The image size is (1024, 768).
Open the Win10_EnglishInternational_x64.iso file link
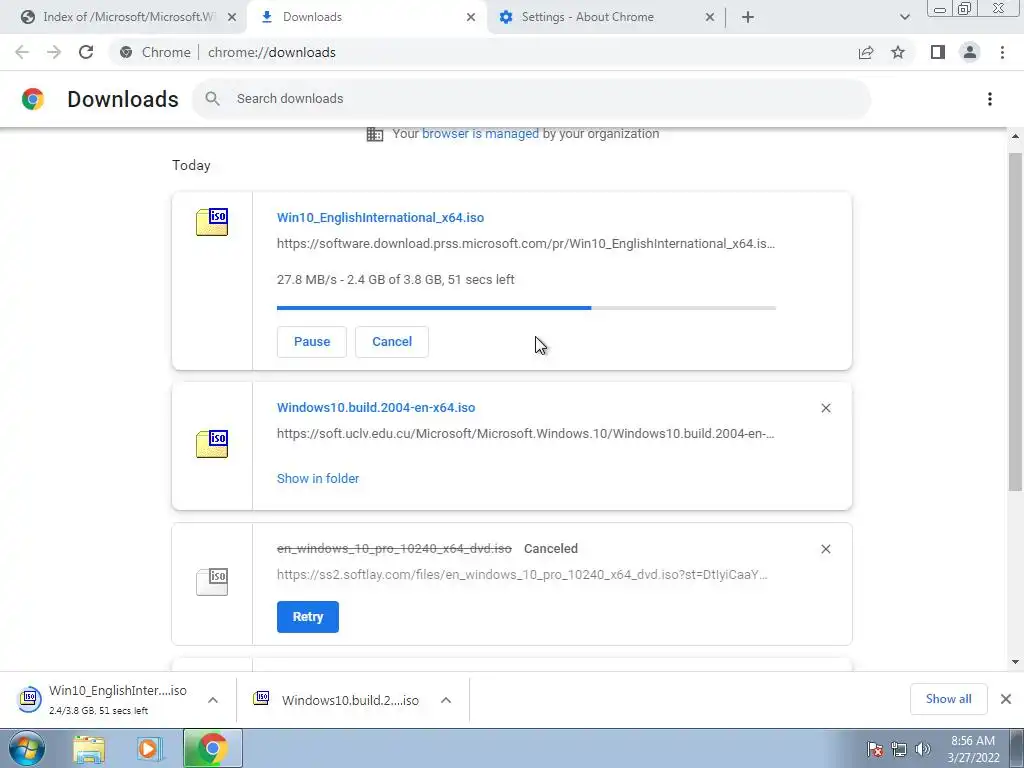point(380,217)
